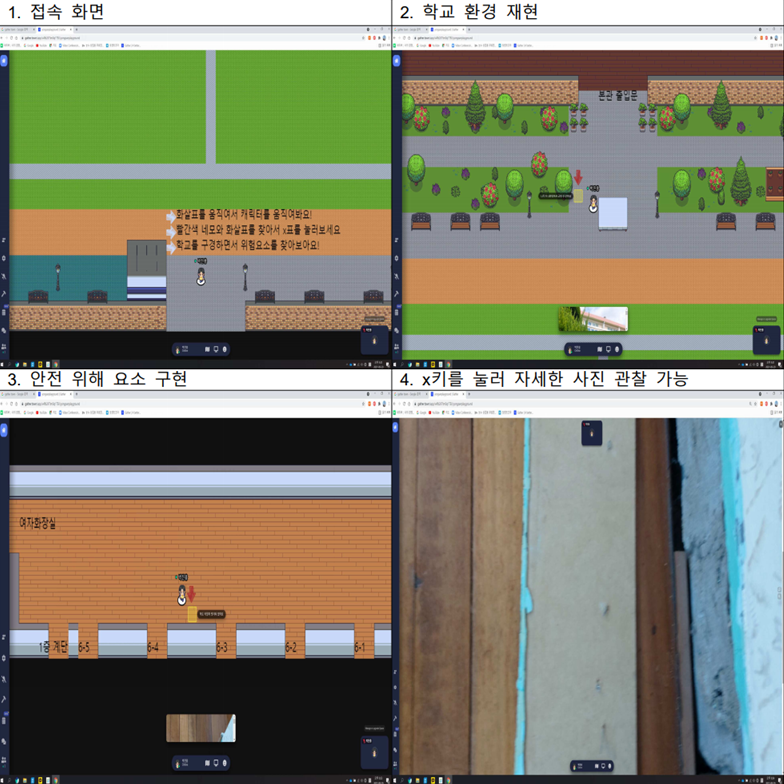
Task: Switch to first browser tab in screenshot 2
Action: (410, 30)
